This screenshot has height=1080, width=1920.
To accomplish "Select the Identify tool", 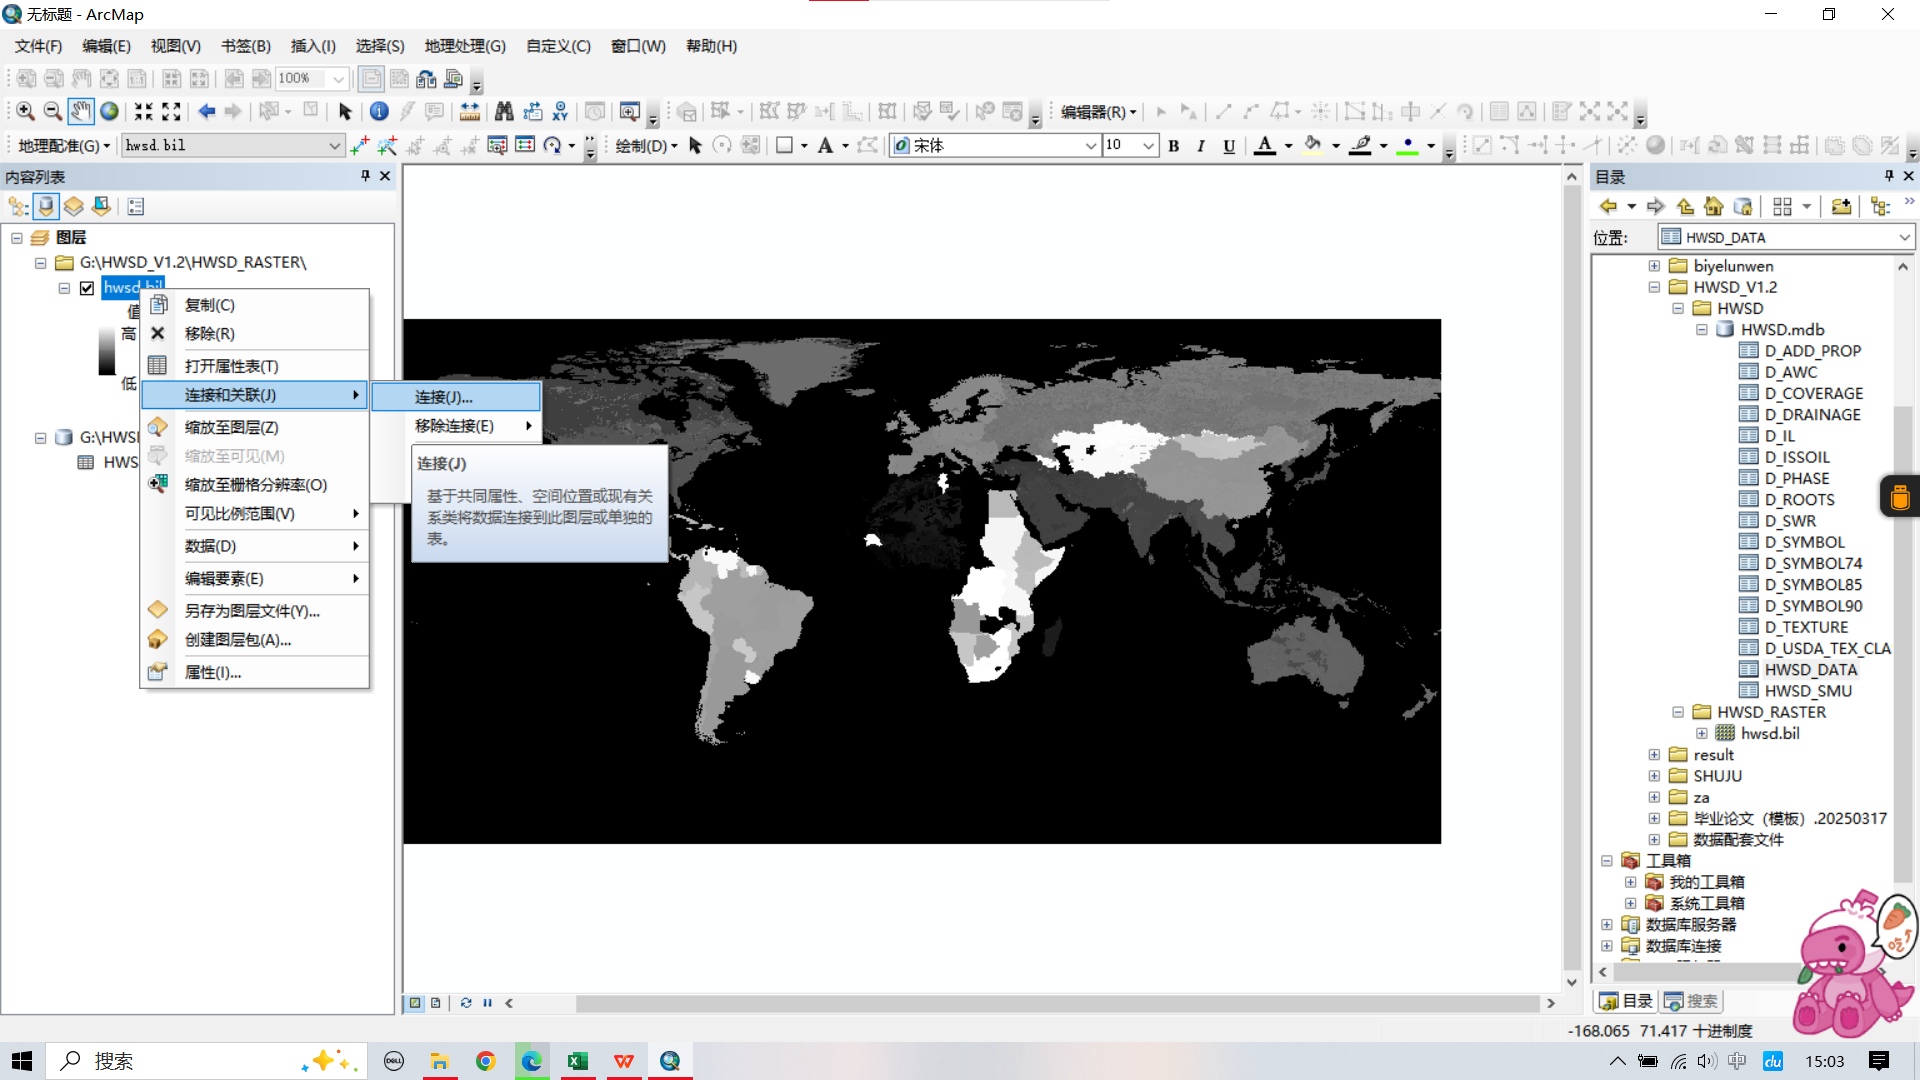I will [379, 111].
